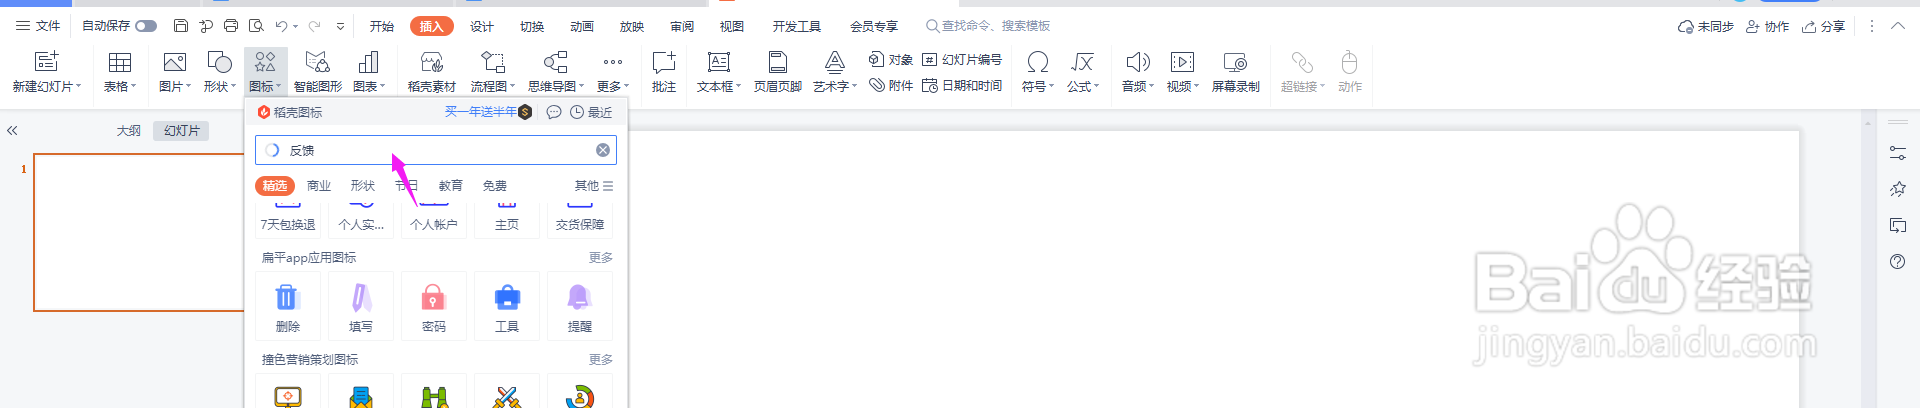Click the 分享 share button
Viewport: 1920px width, 408px height.
click(1824, 27)
